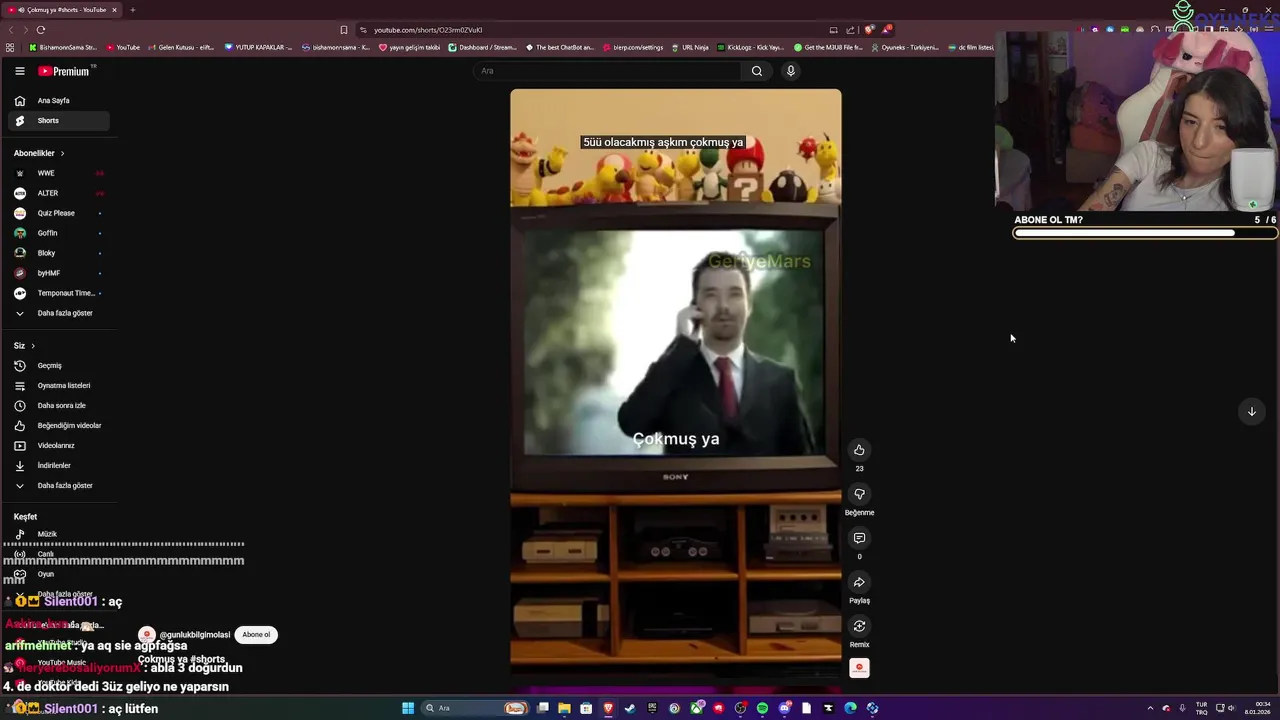
Task: Open the ALTER subscription channel
Action: (59, 193)
